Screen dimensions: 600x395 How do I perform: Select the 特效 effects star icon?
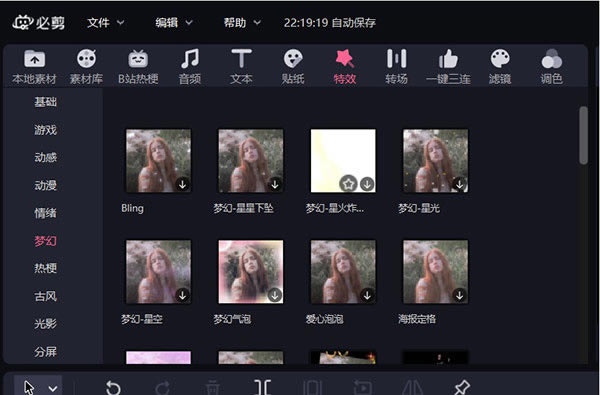[345, 59]
